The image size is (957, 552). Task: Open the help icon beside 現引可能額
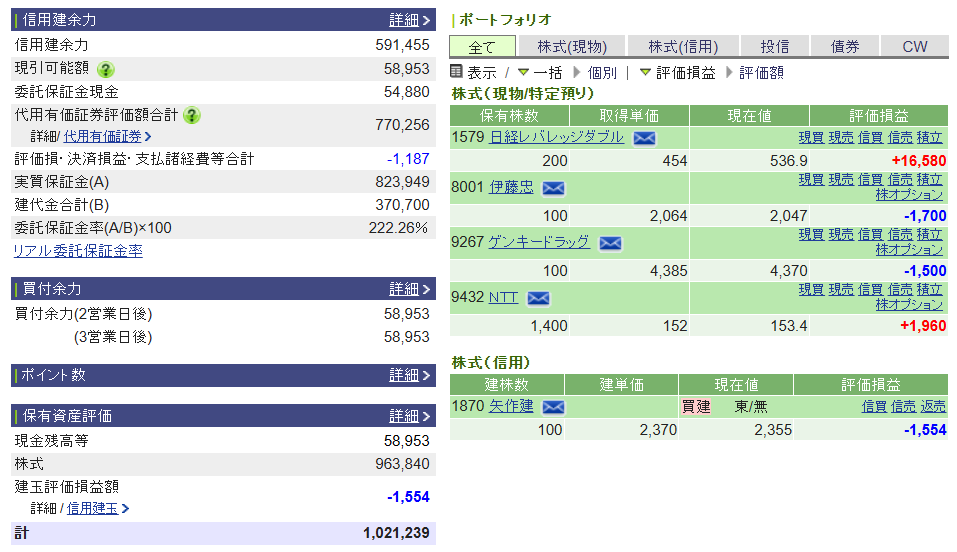click(106, 69)
